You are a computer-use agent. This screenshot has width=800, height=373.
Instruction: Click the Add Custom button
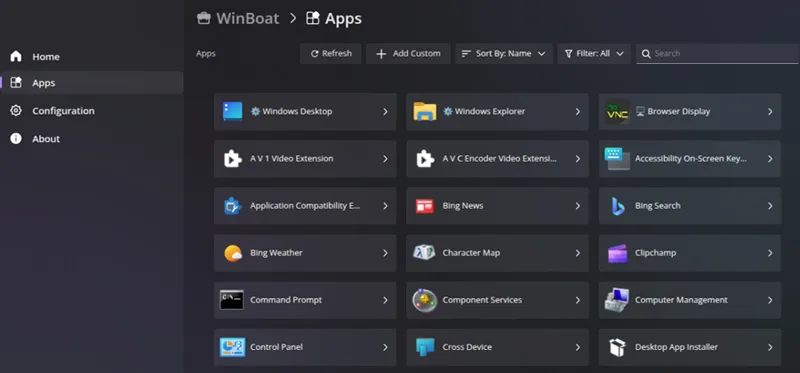click(x=408, y=54)
